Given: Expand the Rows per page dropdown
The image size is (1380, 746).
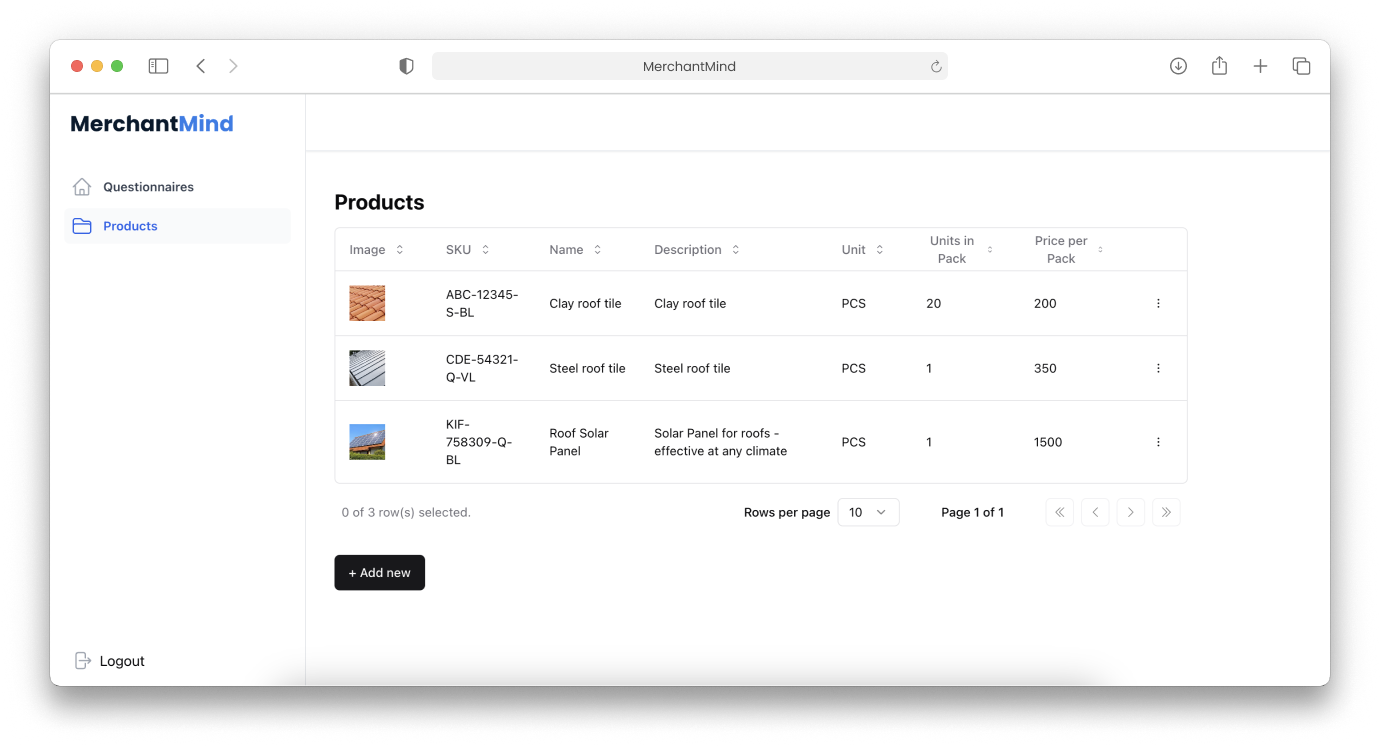Looking at the screenshot, I should click(x=867, y=512).
